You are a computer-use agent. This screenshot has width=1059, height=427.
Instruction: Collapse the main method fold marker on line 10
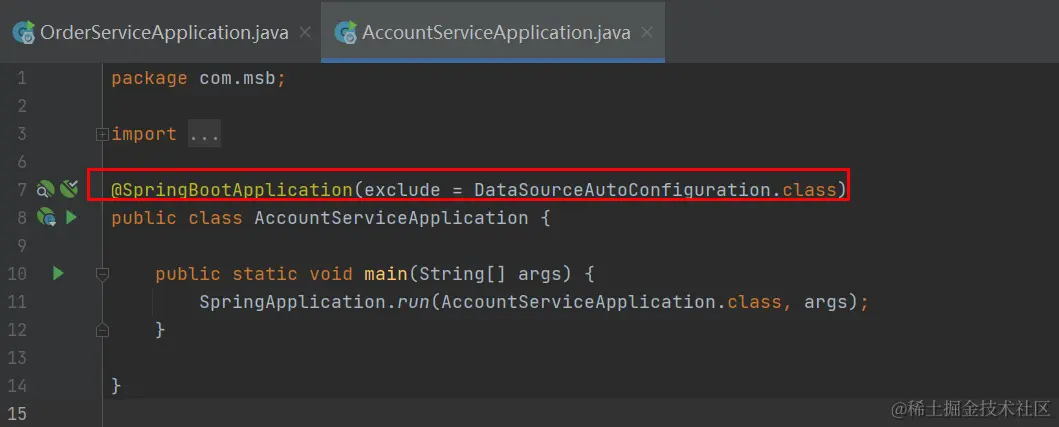(102, 274)
